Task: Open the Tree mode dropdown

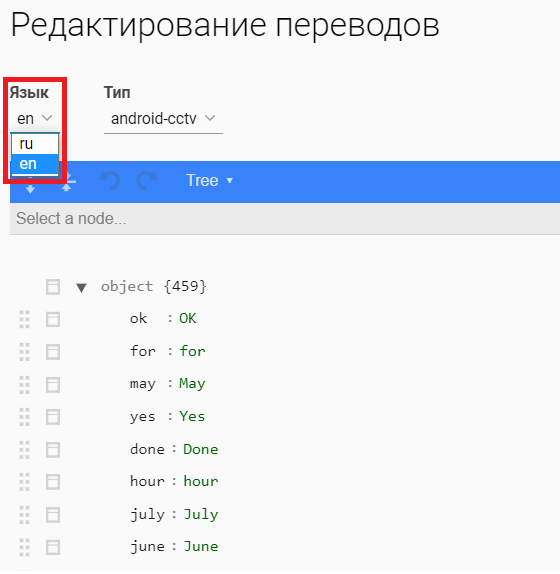Action: click(x=209, y=180)
